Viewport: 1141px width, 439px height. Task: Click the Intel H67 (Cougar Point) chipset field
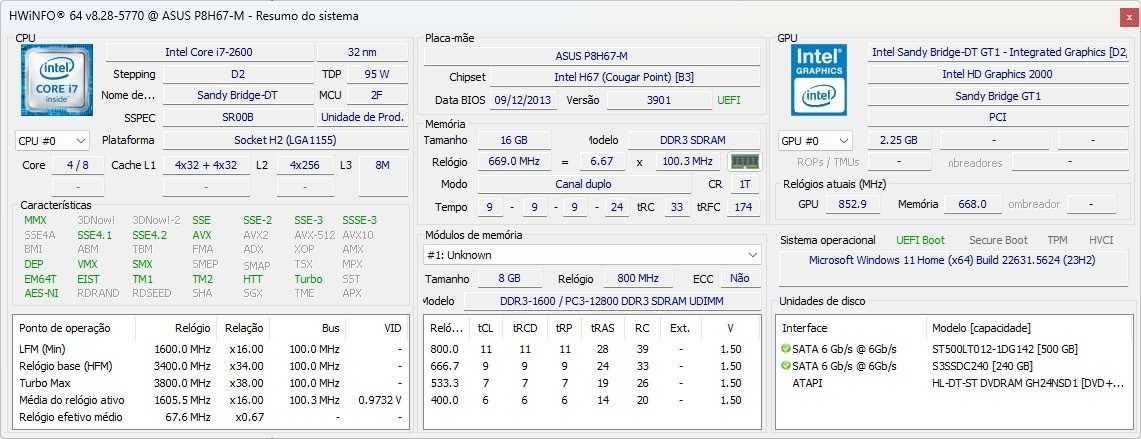(x=624, y=77)
